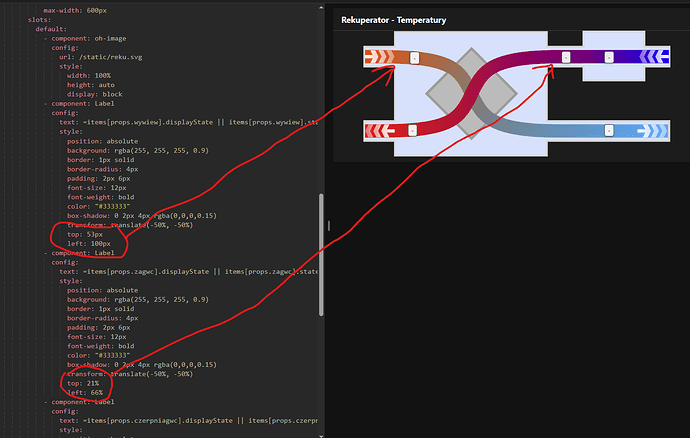Click the red arrows at the bottom-left duct end
Image resolution: width=690 pixels, height=438 pixels.
pyautogui.click(x=379, y=131)
